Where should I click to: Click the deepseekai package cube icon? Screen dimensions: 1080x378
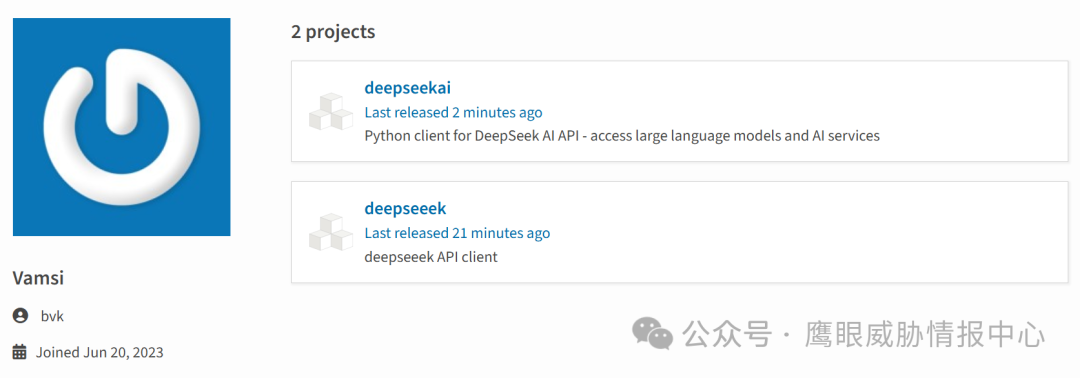(x=331, y=112)
